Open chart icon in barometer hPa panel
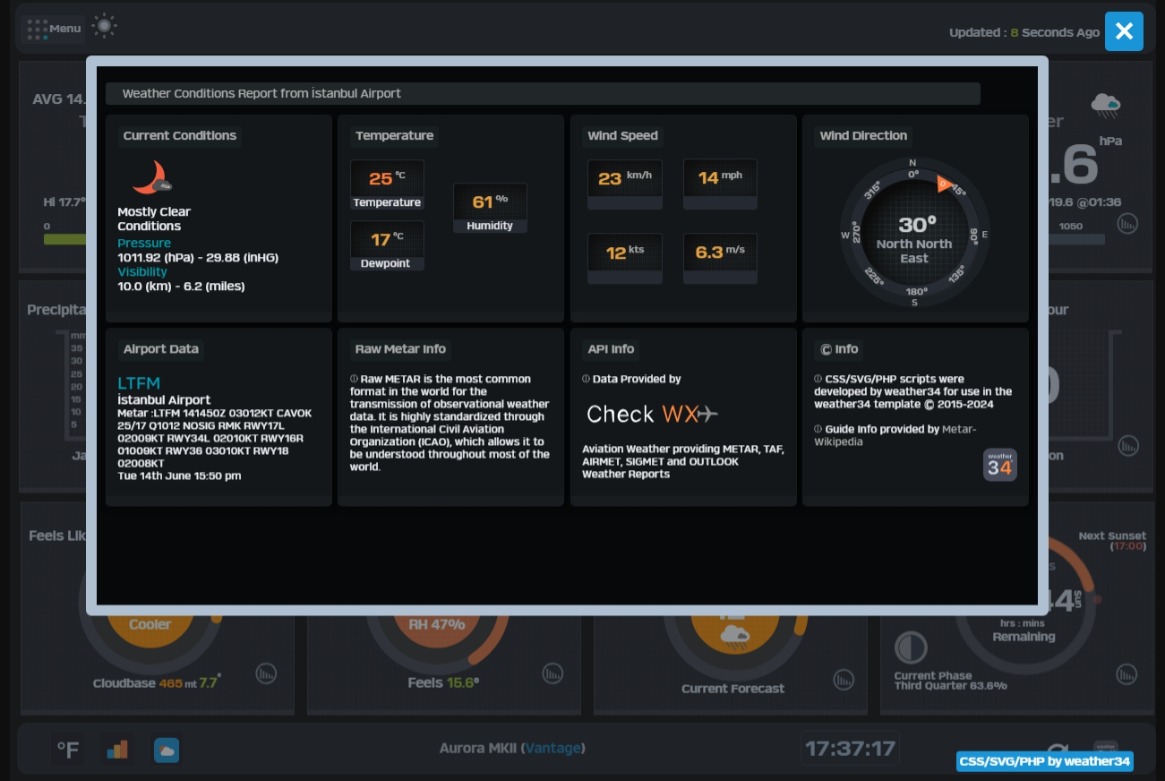 pos(1127,224)
